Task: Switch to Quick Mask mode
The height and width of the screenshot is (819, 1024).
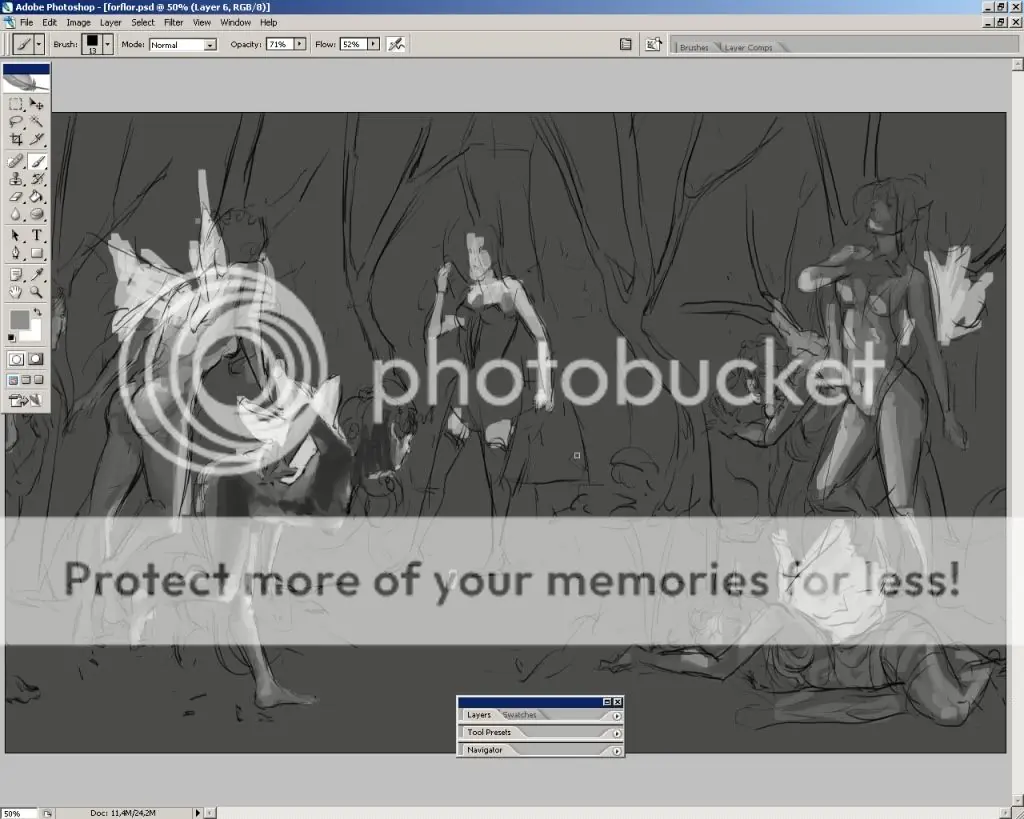Action: point(36,359)
